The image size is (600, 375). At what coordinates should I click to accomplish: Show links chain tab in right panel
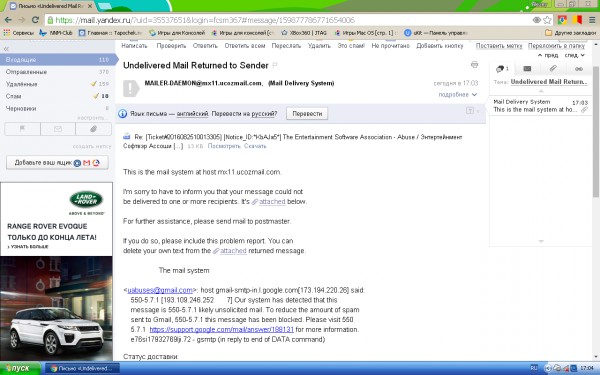tap(579, 69)
